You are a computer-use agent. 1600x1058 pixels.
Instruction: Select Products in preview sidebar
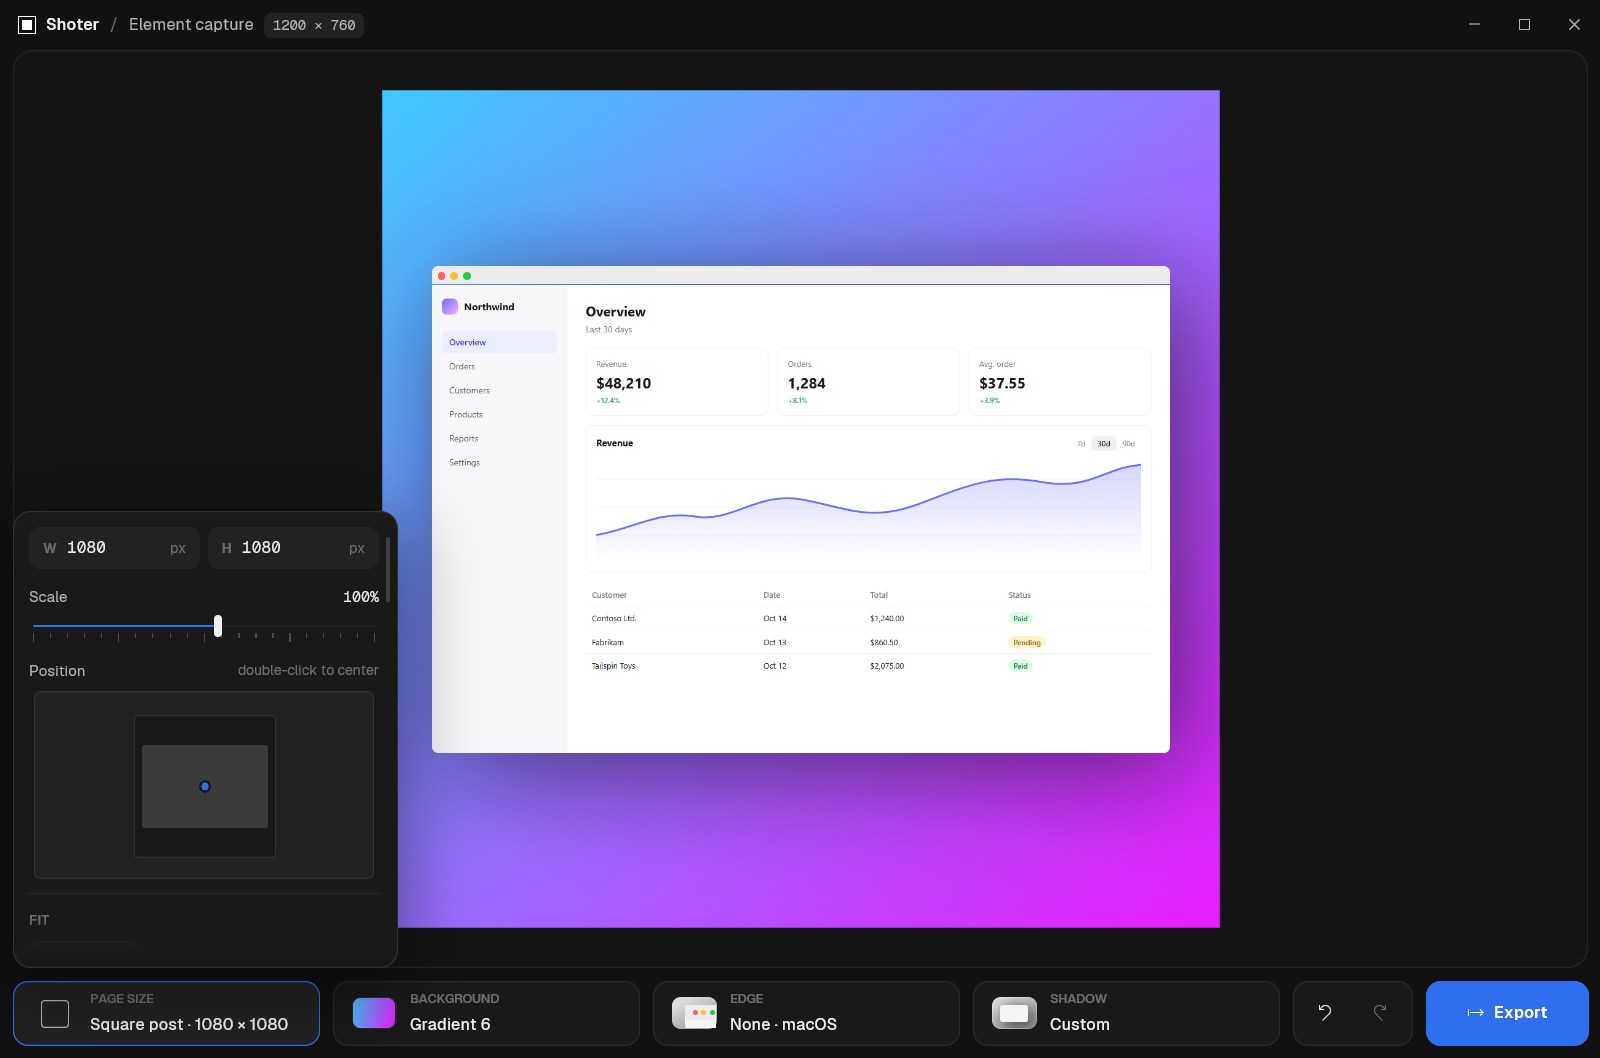pyautogui.click(x=466, y=414)
